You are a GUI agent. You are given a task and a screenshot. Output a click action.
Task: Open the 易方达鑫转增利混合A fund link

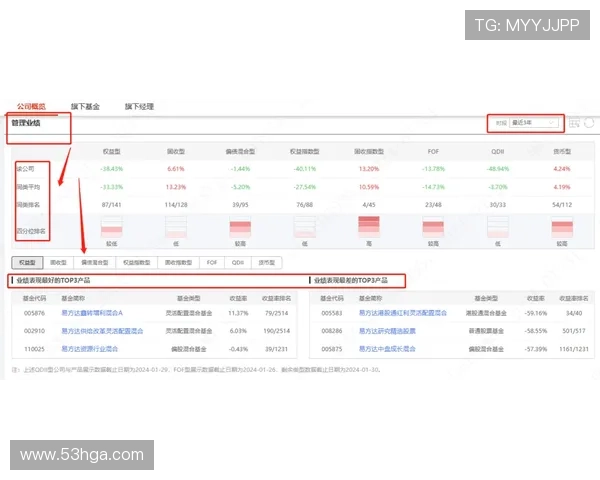92,313
